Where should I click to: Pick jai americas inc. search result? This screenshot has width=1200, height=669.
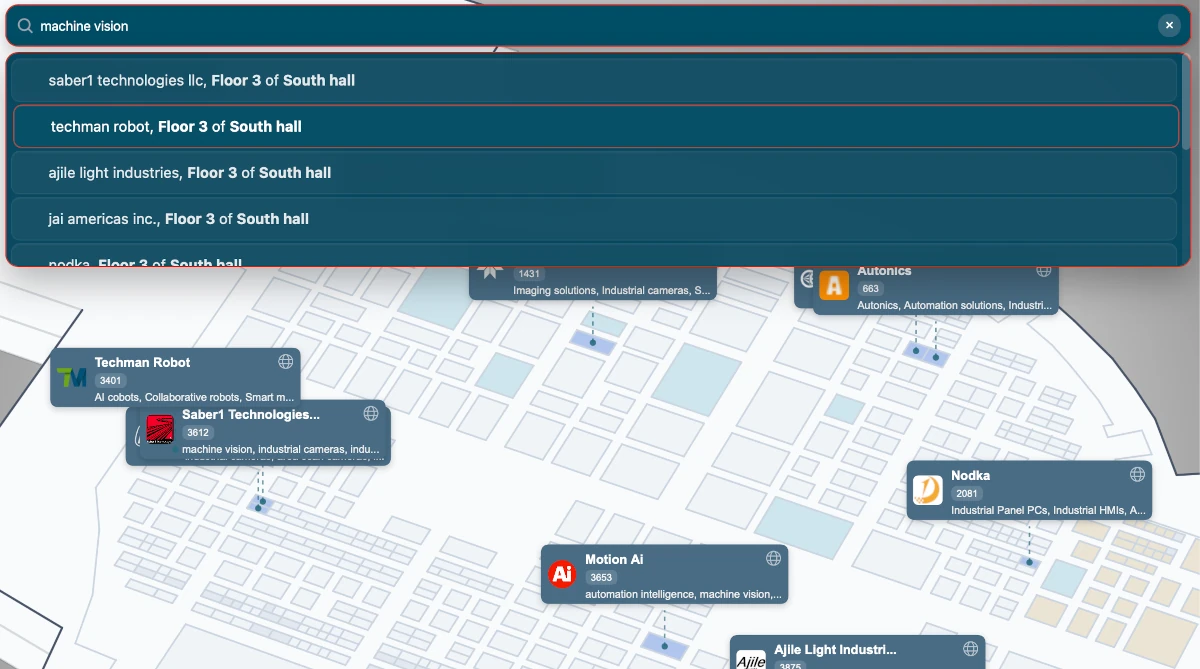(x=596, y=218)
